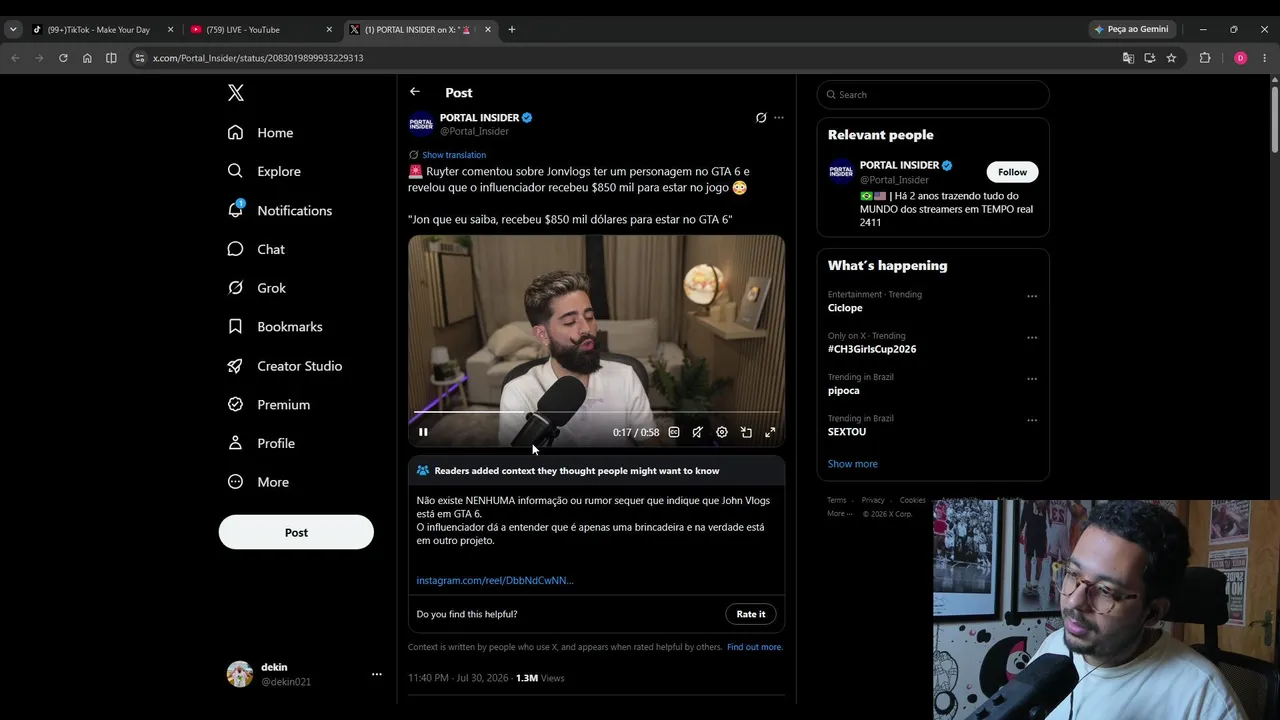Open options for SEXTOU trend
The image size is (1280, 720).
(x=1032, y=420)
